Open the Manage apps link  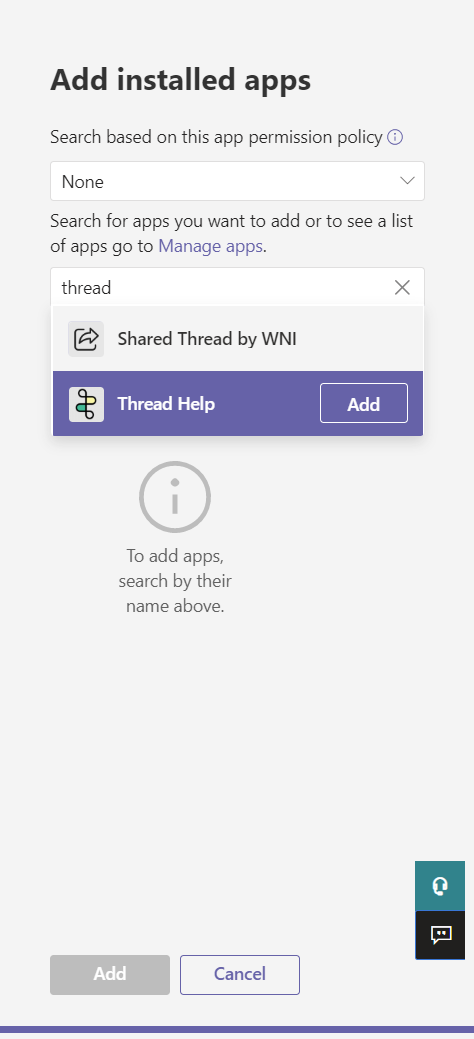pyautogui.click(x=211, y=246)
